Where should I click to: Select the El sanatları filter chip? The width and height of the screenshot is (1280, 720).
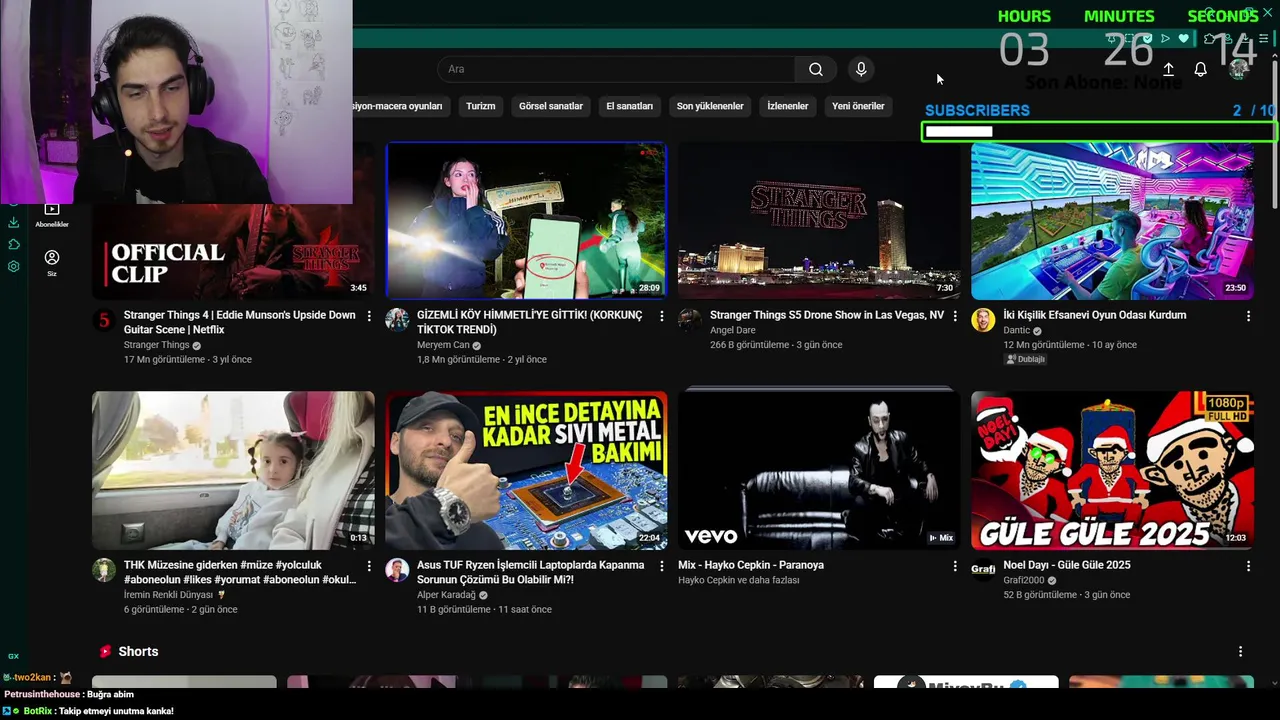click(629, 106)
